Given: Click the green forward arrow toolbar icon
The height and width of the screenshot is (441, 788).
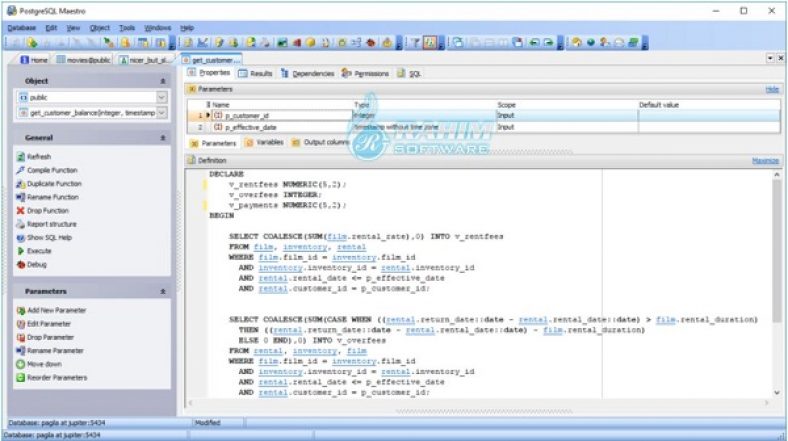Looking at the screenshot, I should coord(548,43).
